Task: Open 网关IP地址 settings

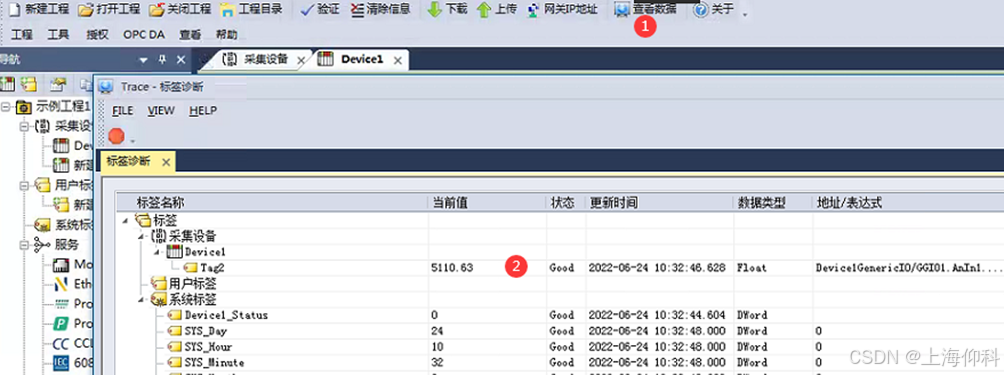Action: [562, 10]
